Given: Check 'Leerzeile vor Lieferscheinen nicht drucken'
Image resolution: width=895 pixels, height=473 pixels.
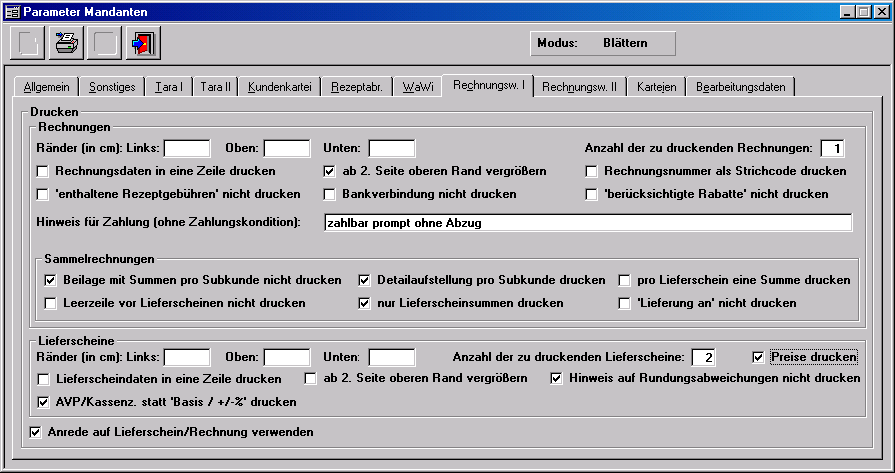Looking at the screenshot, I should pyautogui.click(x=50, y=304).
